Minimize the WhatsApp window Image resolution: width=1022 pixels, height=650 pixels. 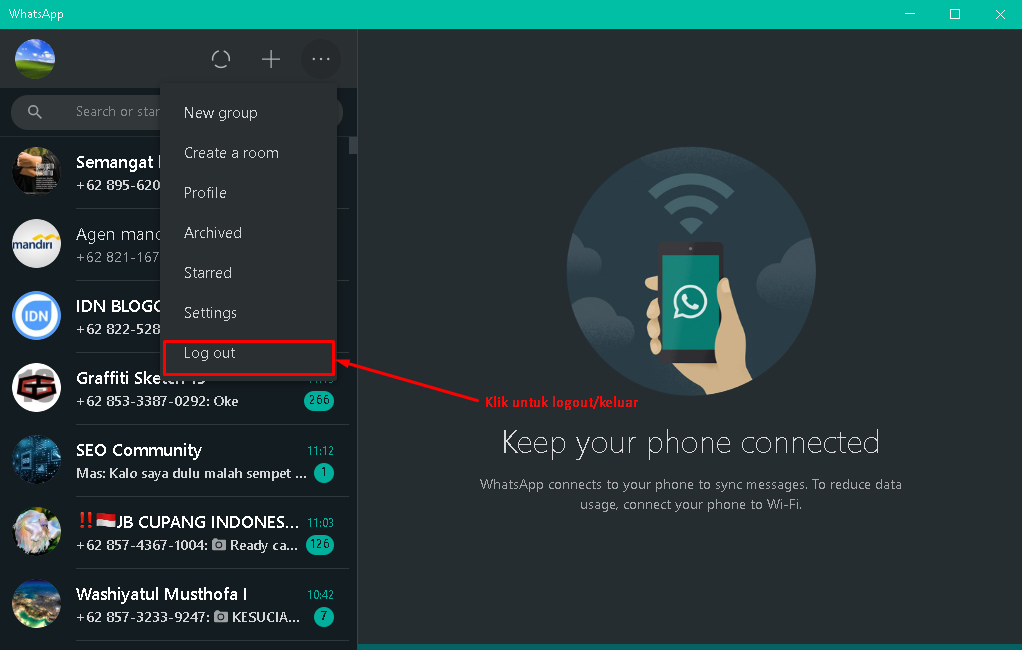click(x=910, y=14)
